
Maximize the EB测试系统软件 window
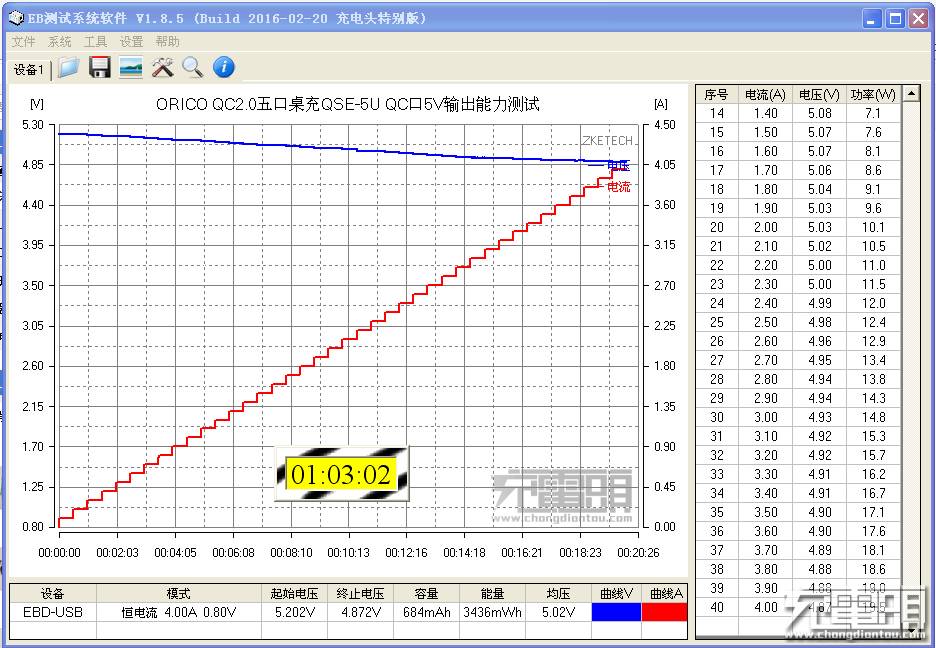point(895,19)
